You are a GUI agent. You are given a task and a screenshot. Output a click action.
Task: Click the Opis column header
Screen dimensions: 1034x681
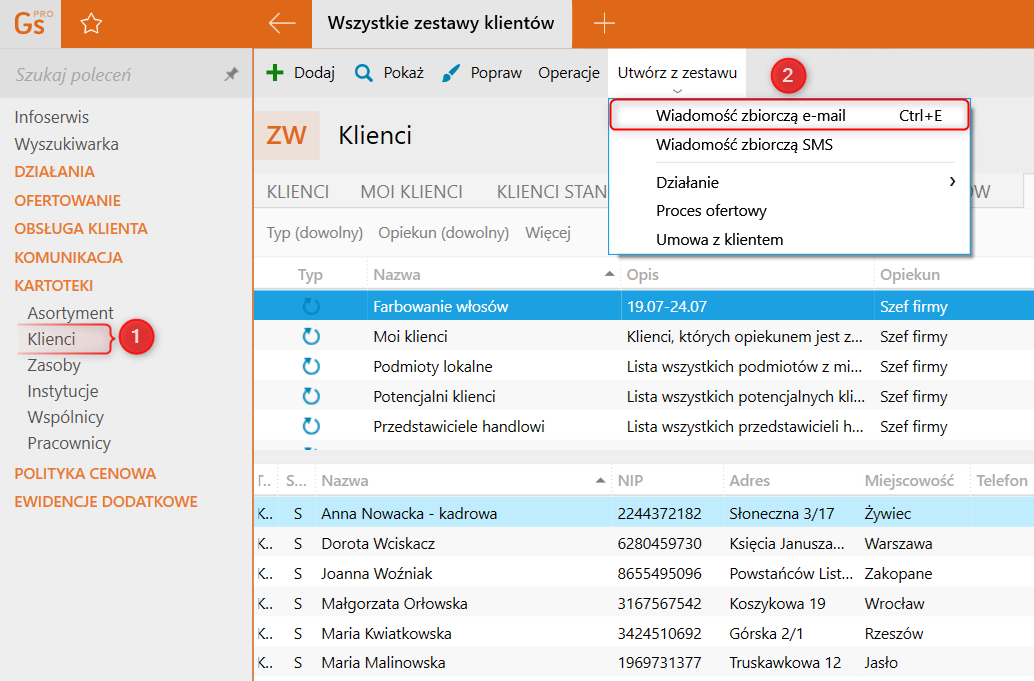point(747,274)
